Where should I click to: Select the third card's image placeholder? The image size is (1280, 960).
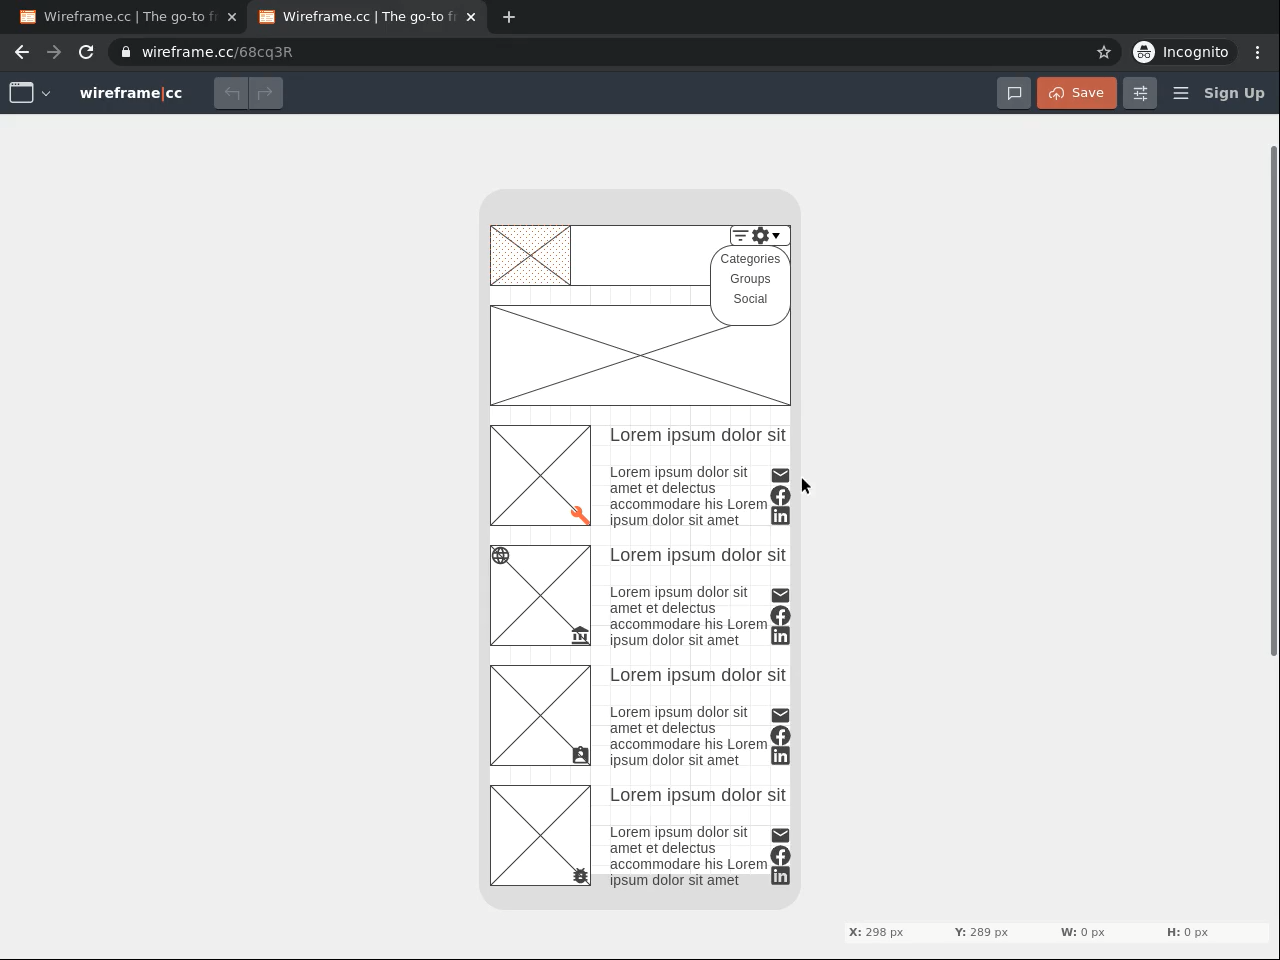tap(540, 715)
